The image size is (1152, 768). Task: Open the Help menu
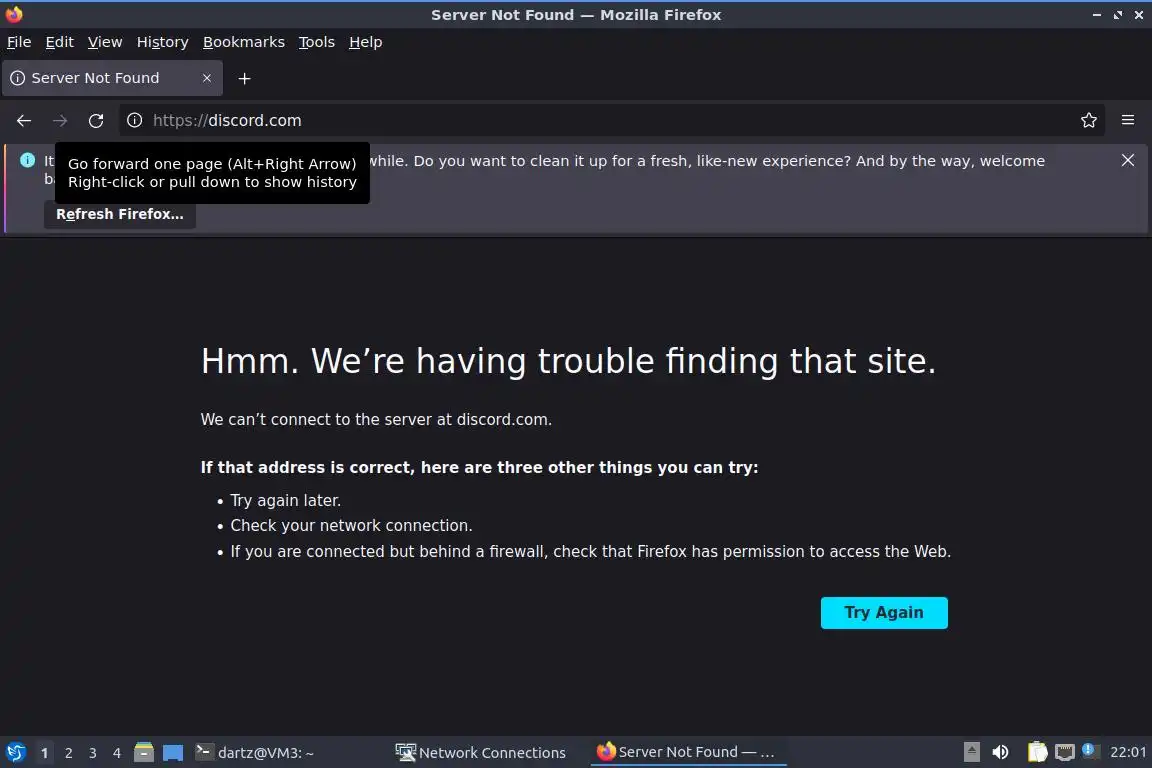(365, 42)
